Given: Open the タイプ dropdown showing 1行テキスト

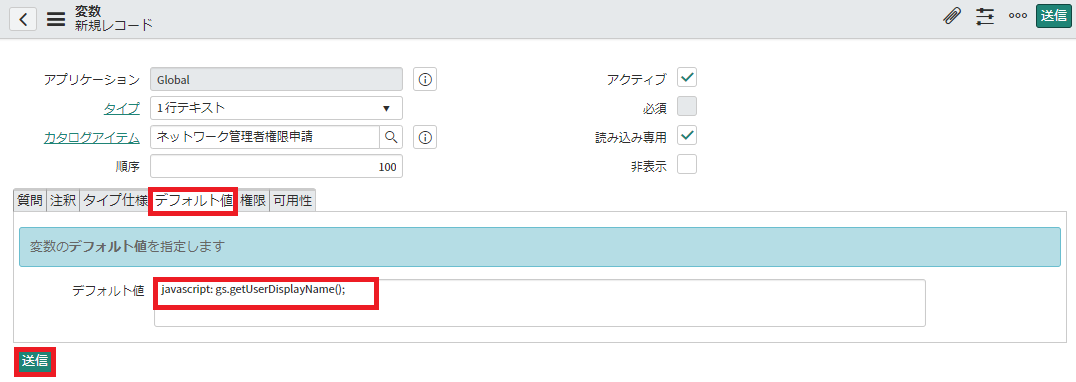Looking at the screenshot, I should 276,108.
